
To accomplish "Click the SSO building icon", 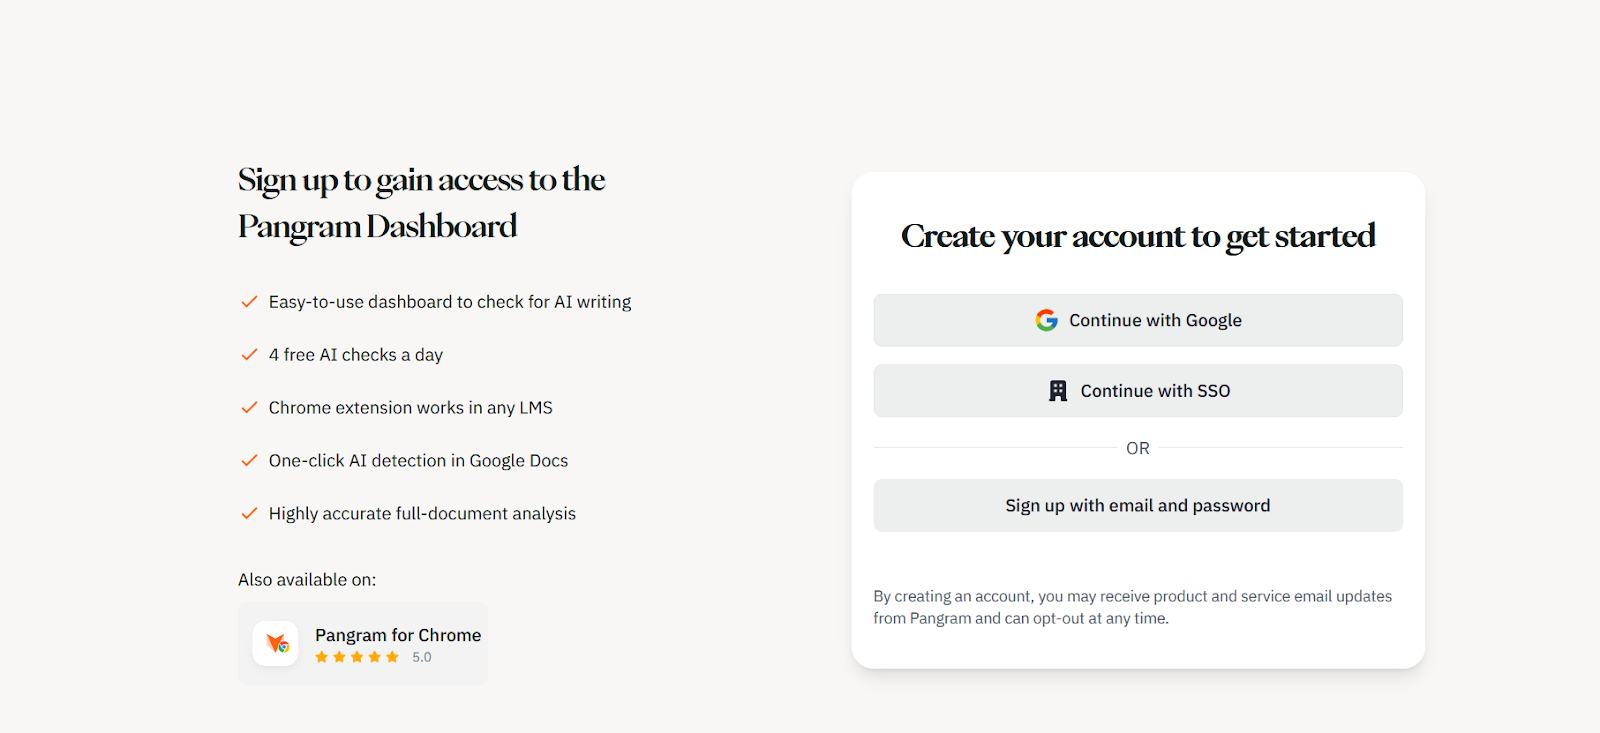I will click(1057, 391).
